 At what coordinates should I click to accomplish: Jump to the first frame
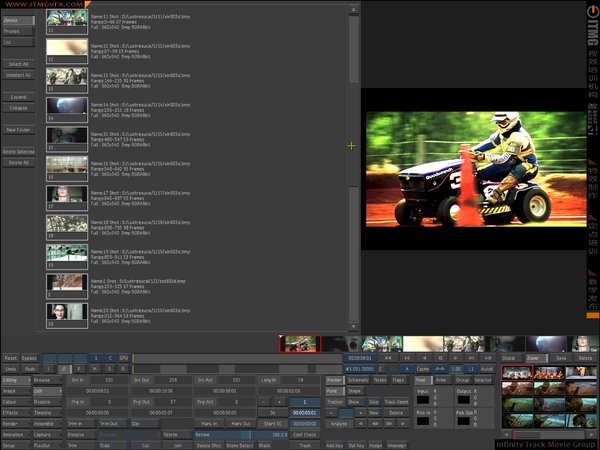389,357
